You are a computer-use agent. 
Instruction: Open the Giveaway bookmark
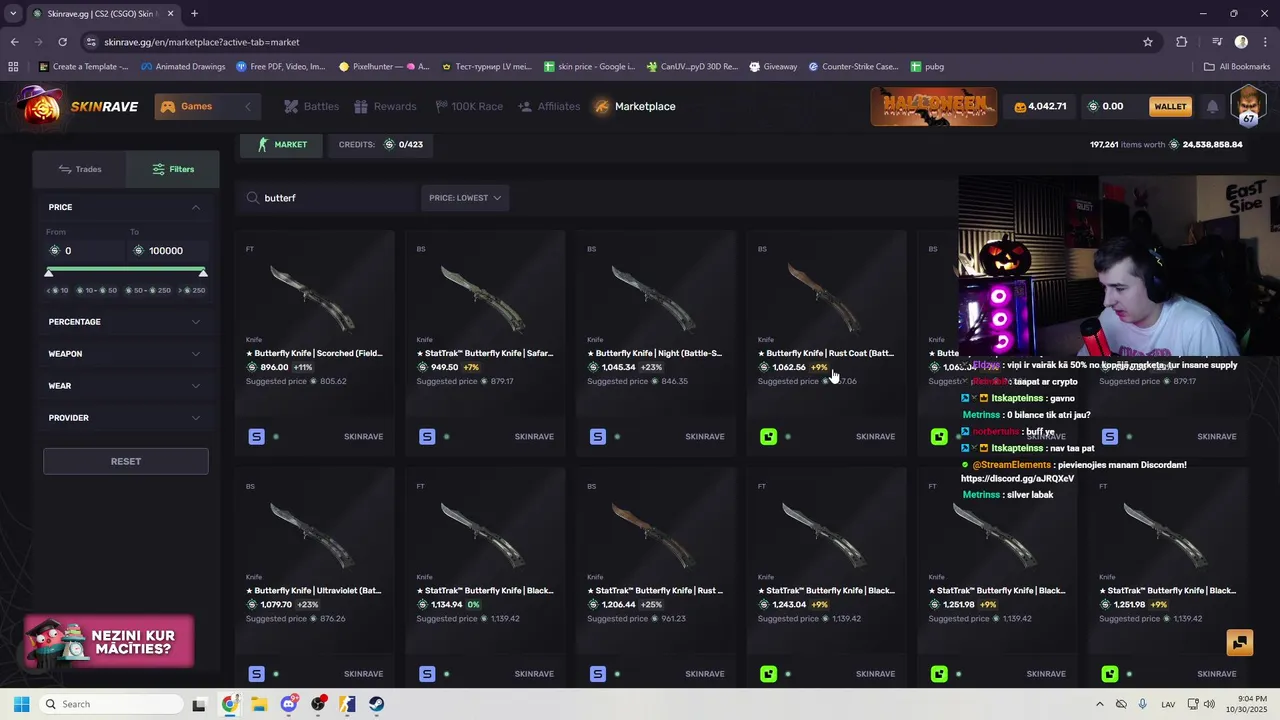pos(772,67)
